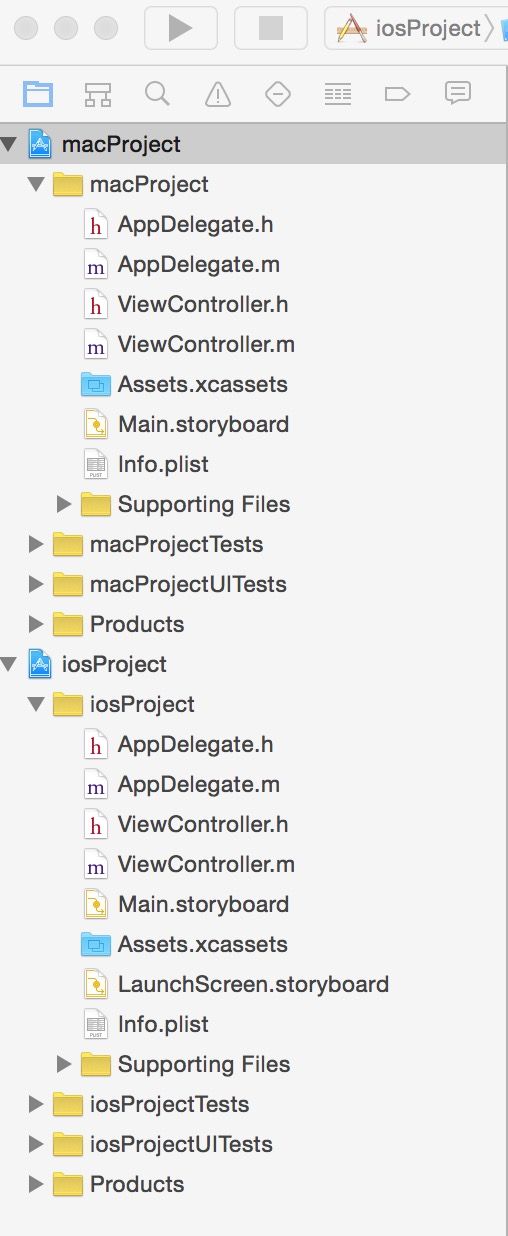
Task: Open the Report navigator speech bubble icon
Action: click(457, 94)
